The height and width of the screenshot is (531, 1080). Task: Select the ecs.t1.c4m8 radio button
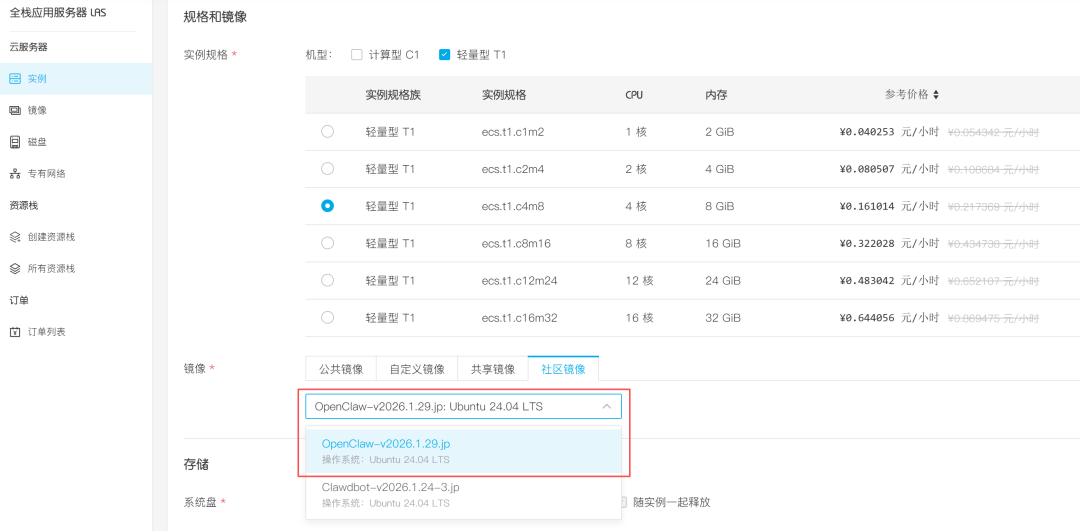(x=328, y=206)
